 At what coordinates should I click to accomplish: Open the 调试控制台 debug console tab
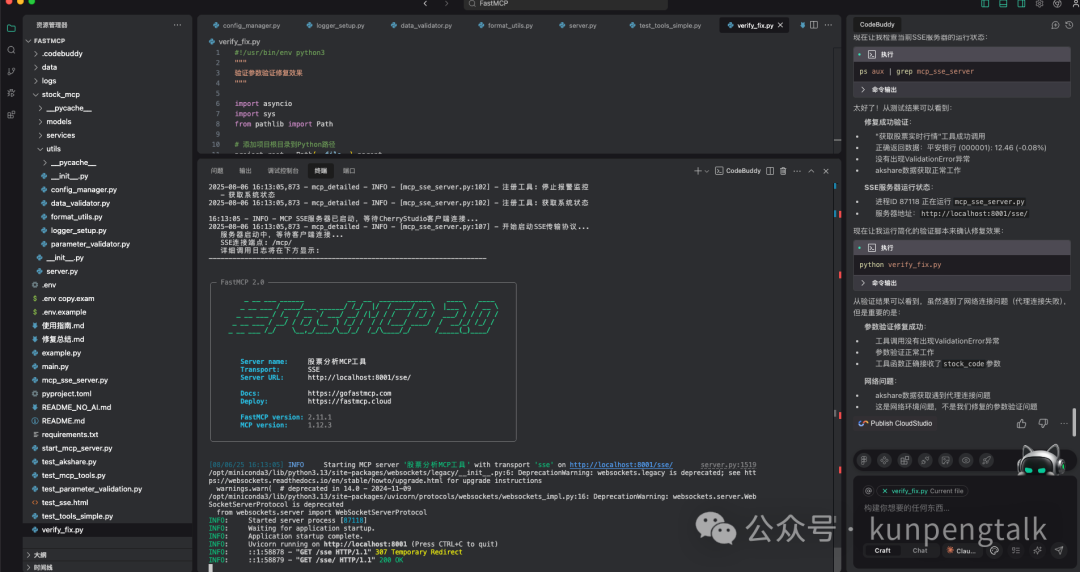pyautogui.click(x=283, y=171)
